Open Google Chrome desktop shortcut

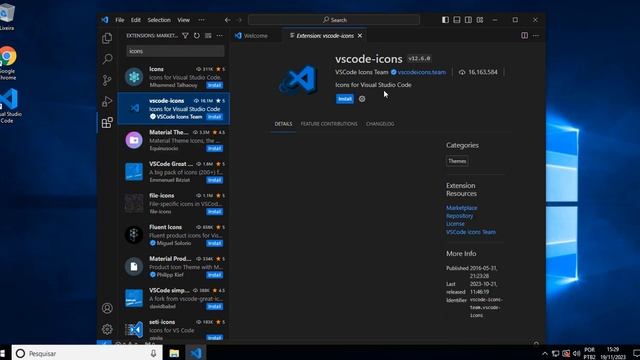click(x=7, y=63)
